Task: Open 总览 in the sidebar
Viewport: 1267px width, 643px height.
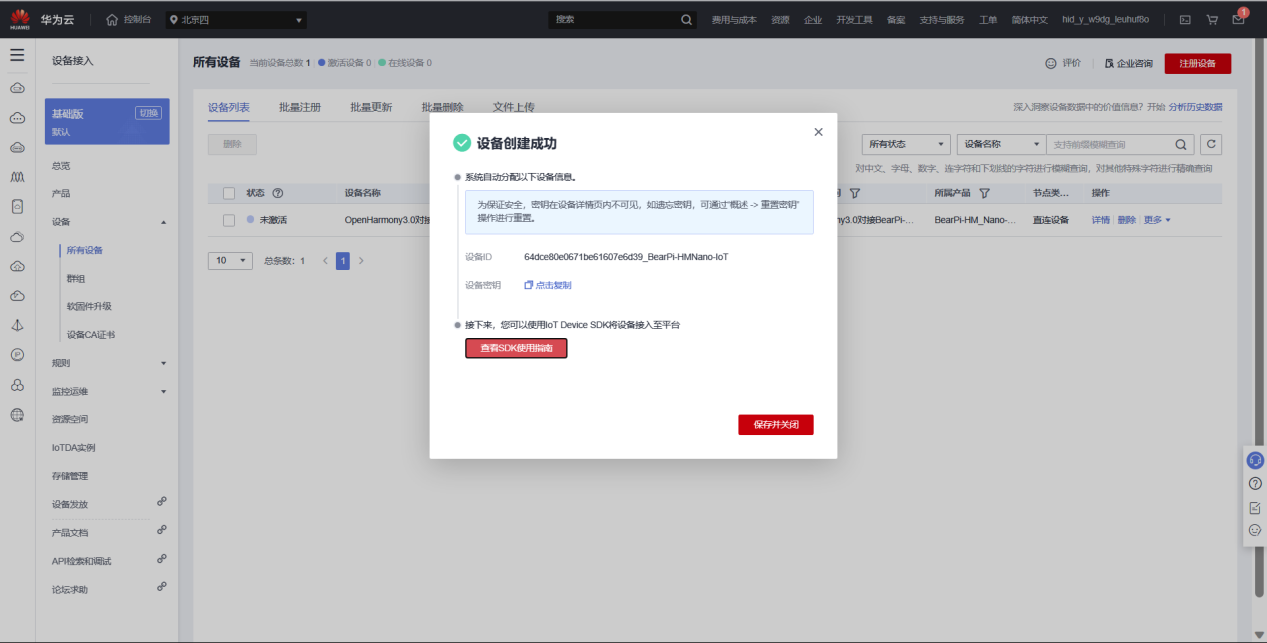Action: point(61,165)
